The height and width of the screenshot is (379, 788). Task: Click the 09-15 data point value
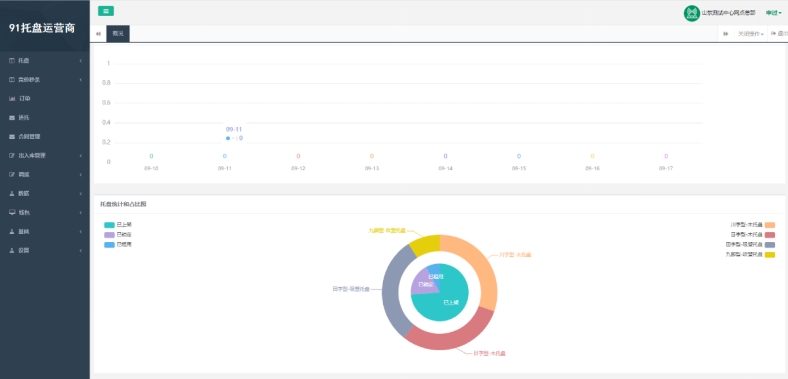pyautogui.click(x=519, y=156)
